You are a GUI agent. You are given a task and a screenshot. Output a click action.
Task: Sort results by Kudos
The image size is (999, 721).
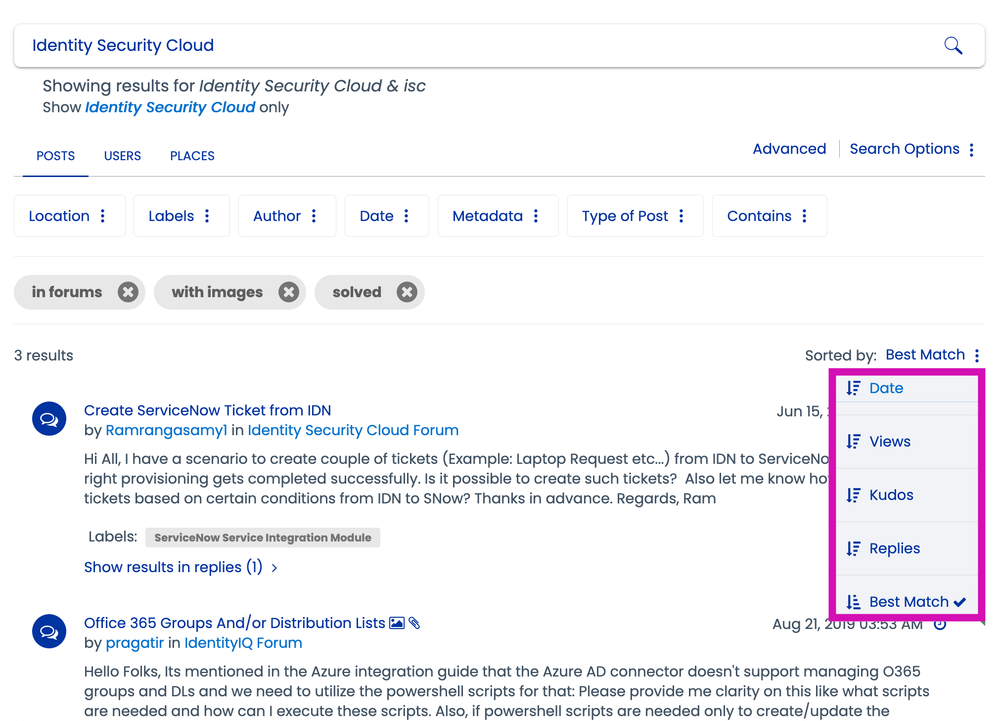(891, 495)
